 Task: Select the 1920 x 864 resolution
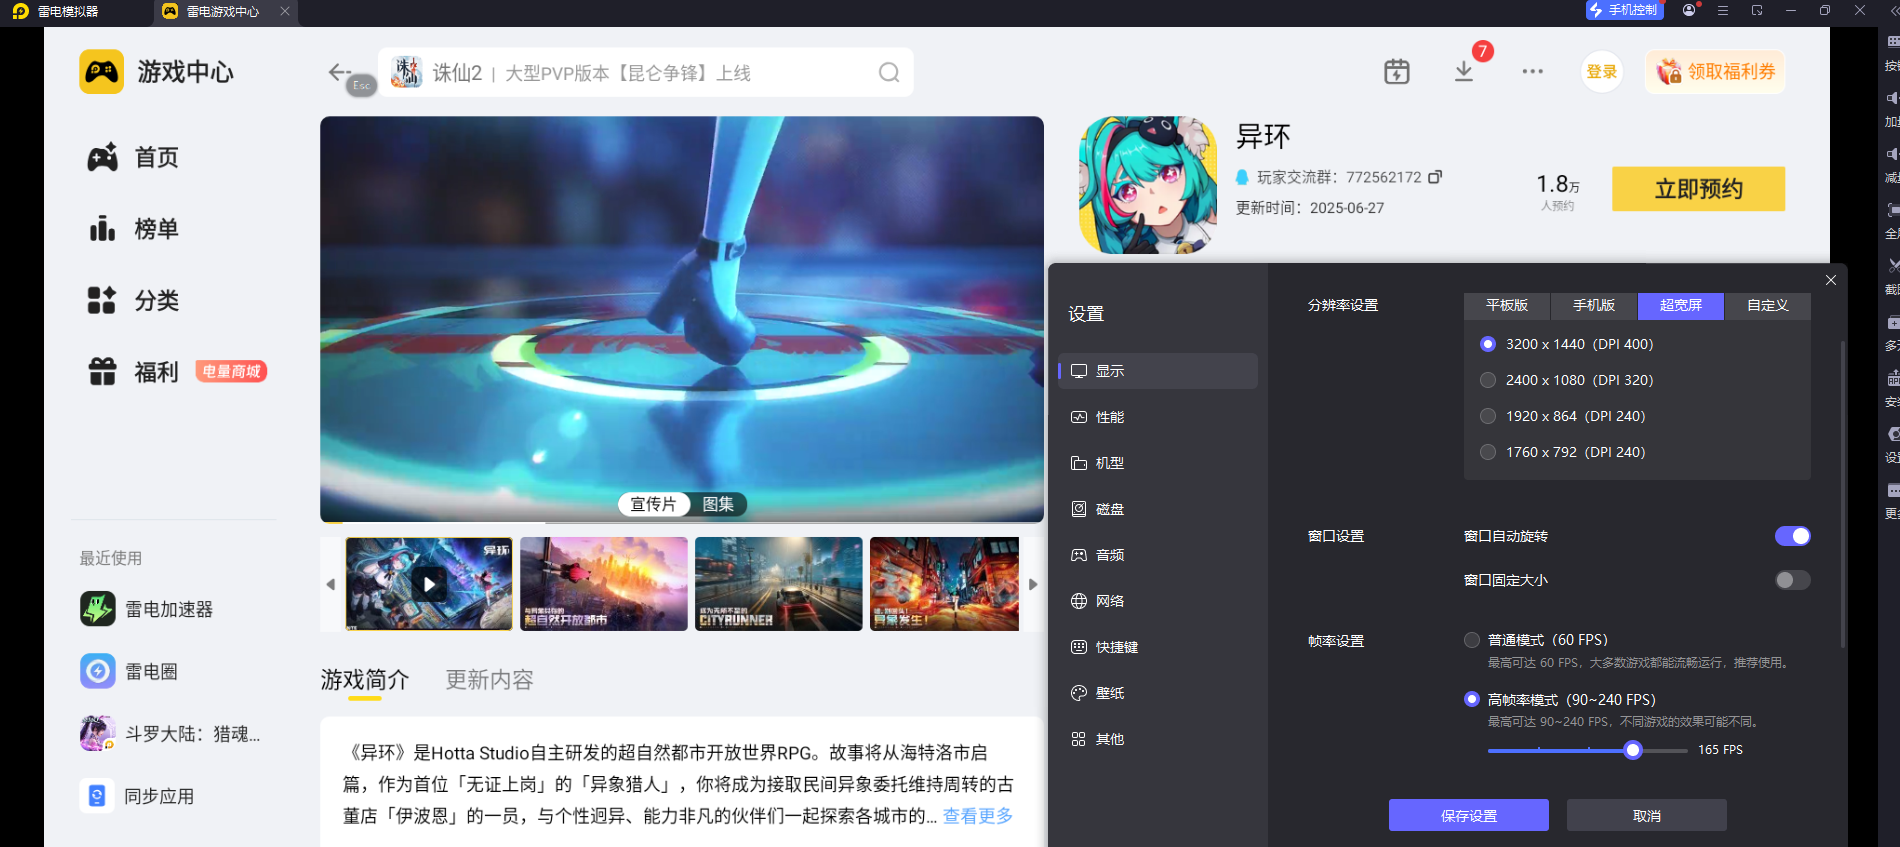point(1488,416)
